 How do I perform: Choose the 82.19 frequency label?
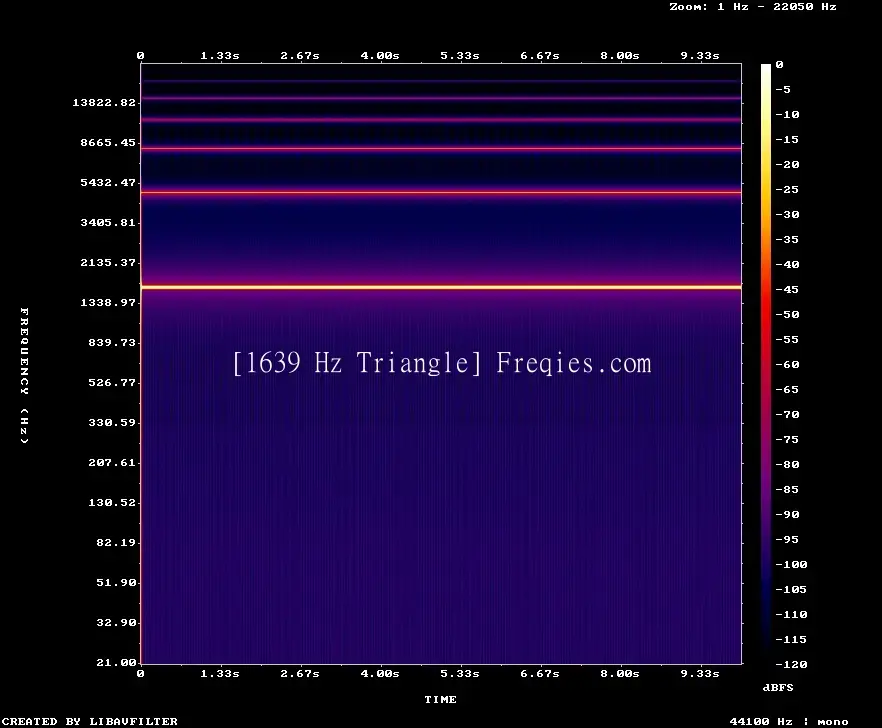[x=116, y=542]
